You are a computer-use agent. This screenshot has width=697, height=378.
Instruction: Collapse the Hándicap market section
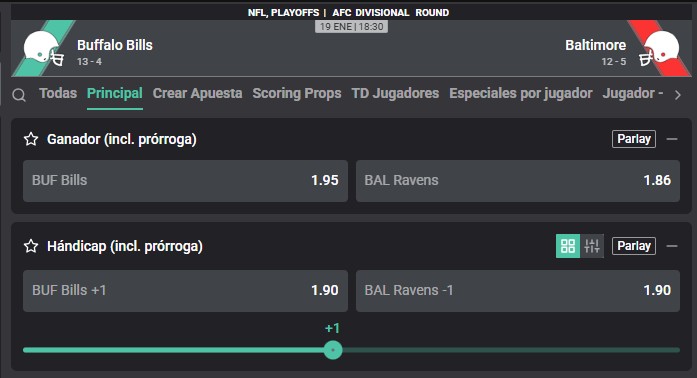[x=672, y=246]
